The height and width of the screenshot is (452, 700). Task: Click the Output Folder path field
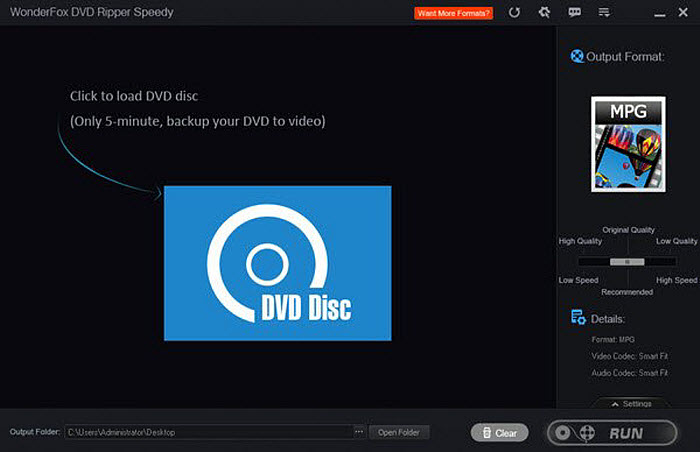click(209, 432)
